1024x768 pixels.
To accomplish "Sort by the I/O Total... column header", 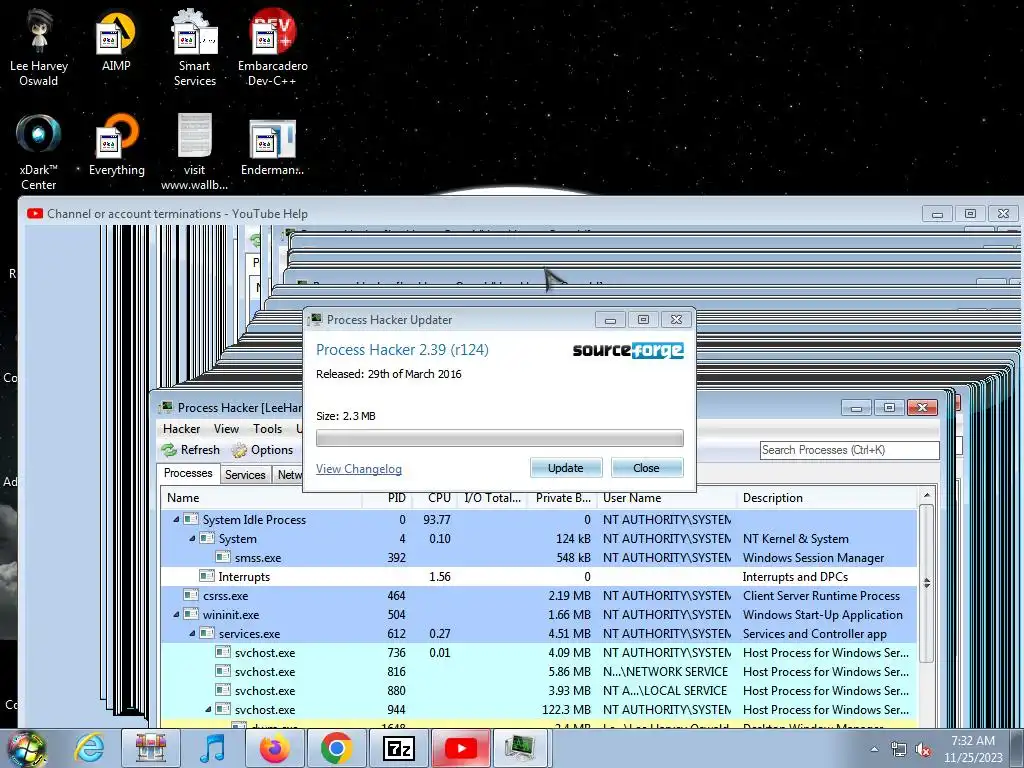I will click(x=492, y=498).
